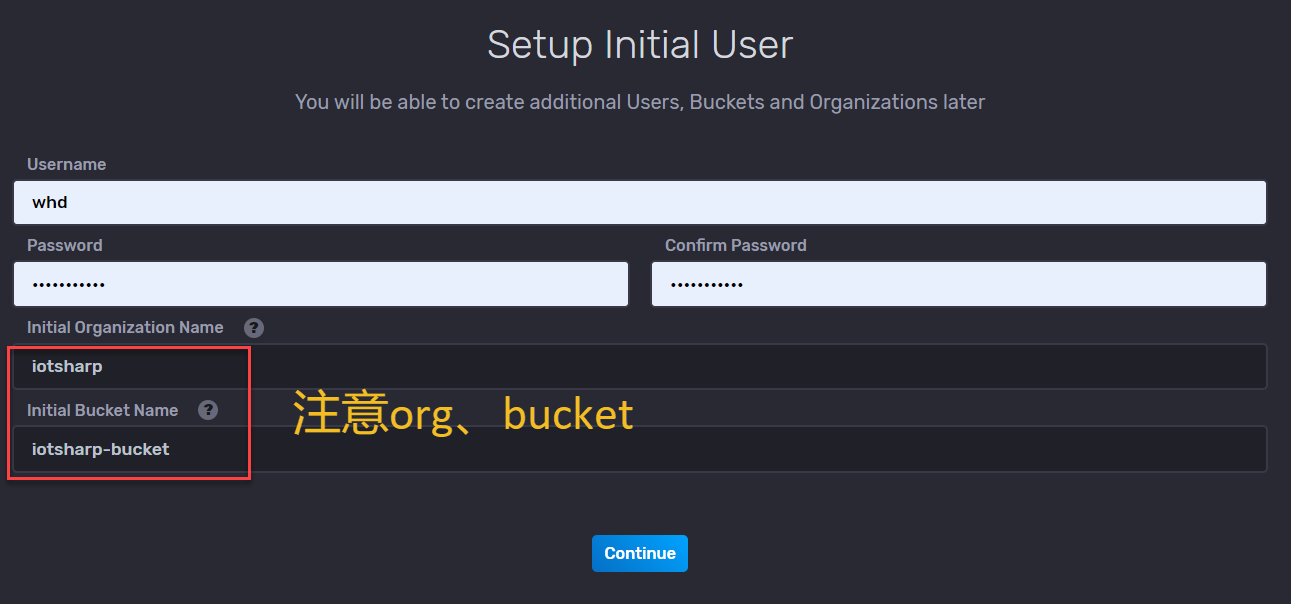This screenshot has height=604, width=1291.
Task: Click the Confirm Password field
Action: point(958,283)
